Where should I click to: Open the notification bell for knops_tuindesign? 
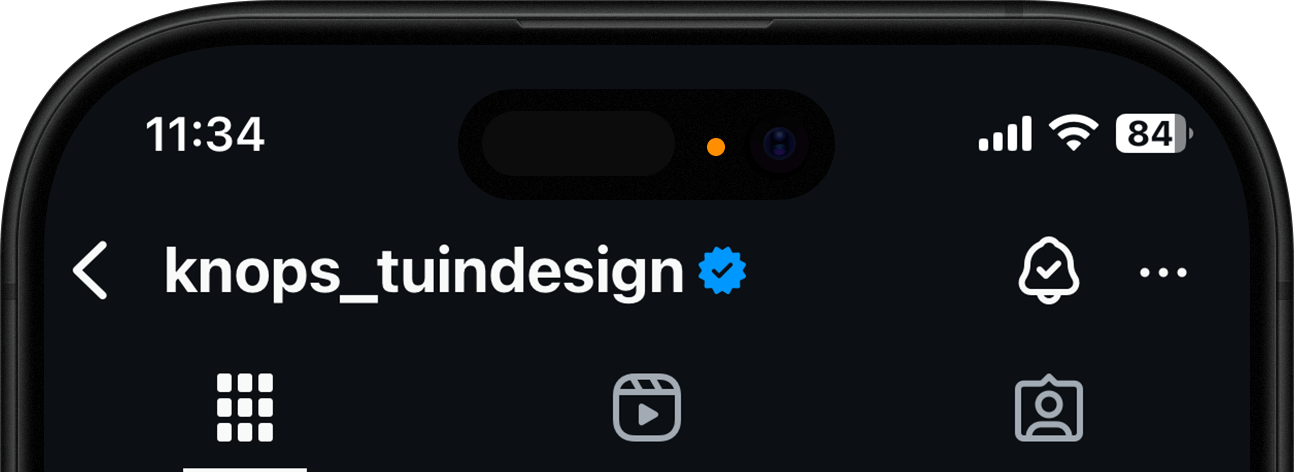(1048, 271)
